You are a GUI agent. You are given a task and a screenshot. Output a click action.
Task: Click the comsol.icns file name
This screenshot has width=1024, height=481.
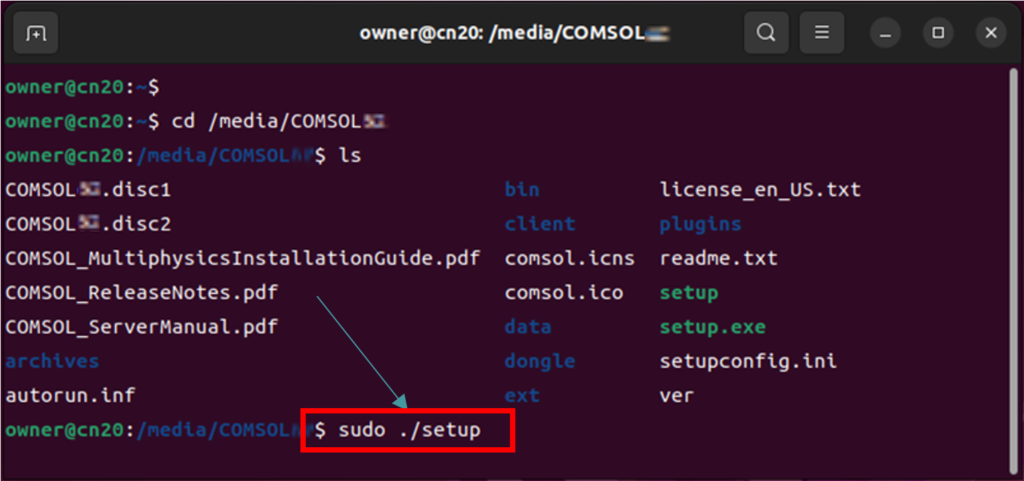569,258
